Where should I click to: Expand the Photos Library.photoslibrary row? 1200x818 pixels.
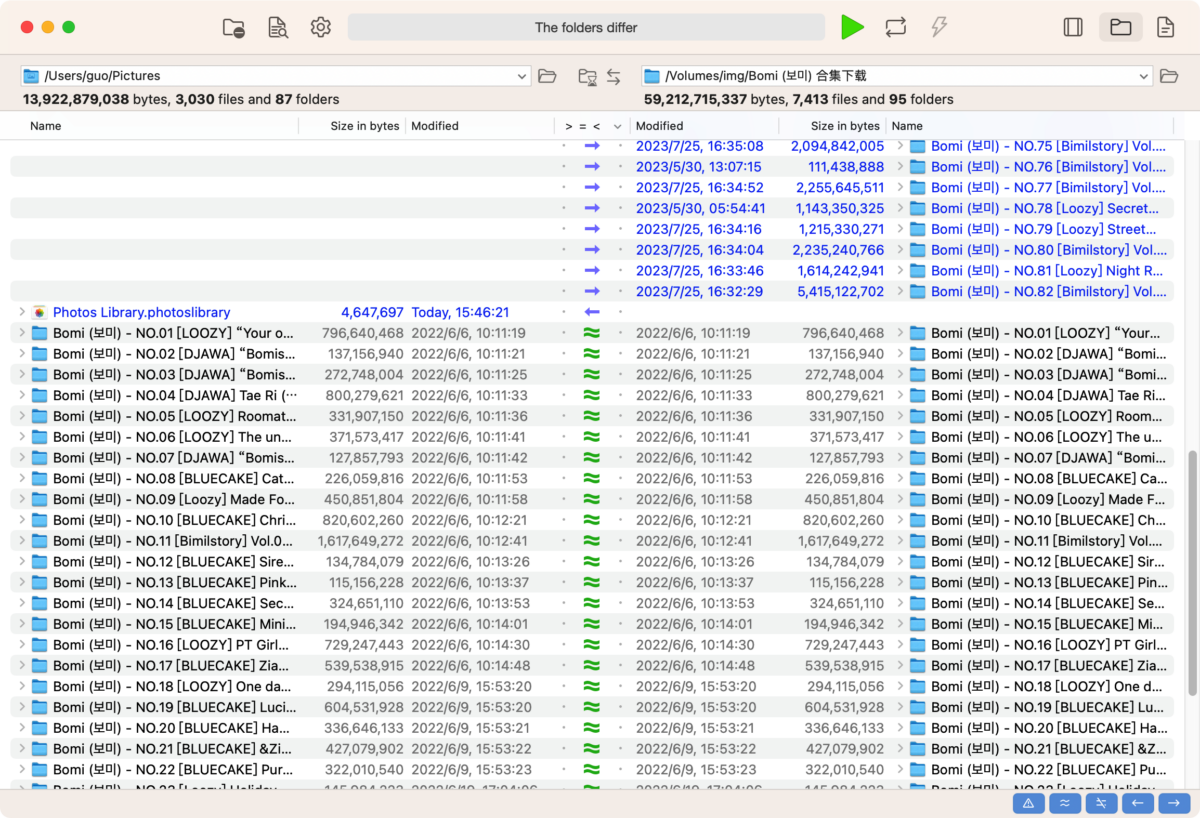point(21,312)
